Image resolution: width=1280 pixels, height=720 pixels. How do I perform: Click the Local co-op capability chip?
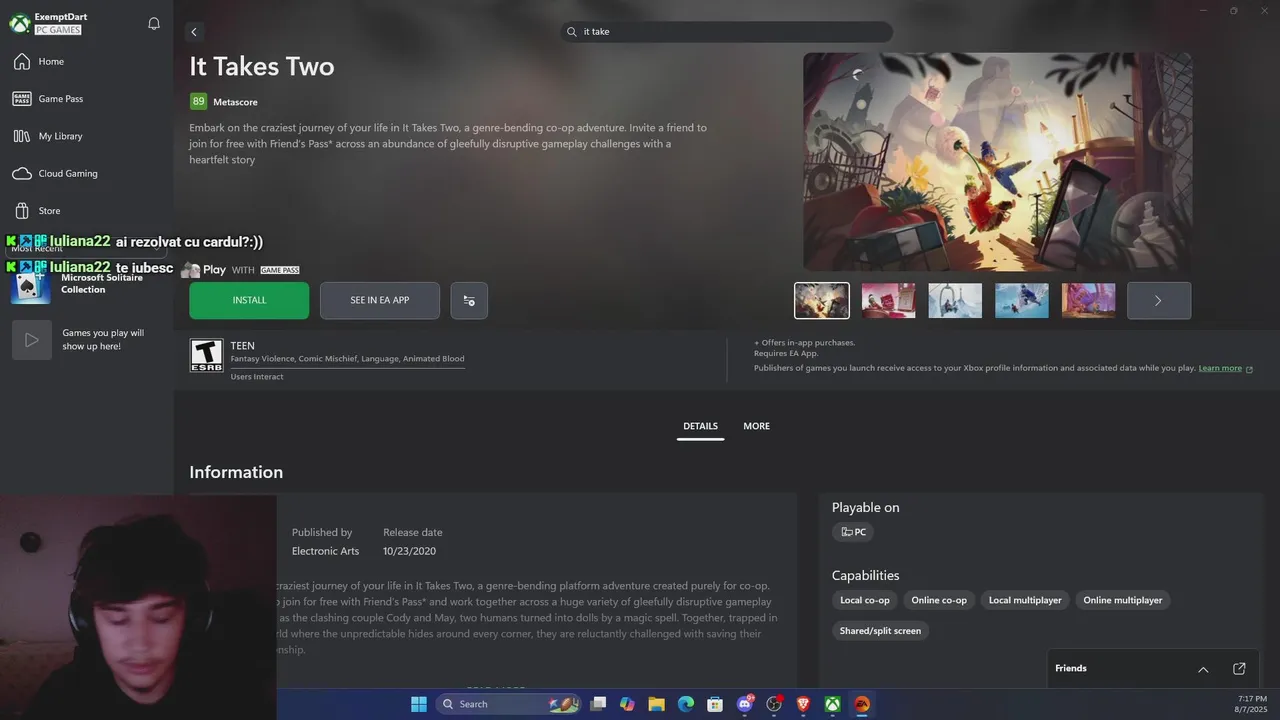click(865, 600)
